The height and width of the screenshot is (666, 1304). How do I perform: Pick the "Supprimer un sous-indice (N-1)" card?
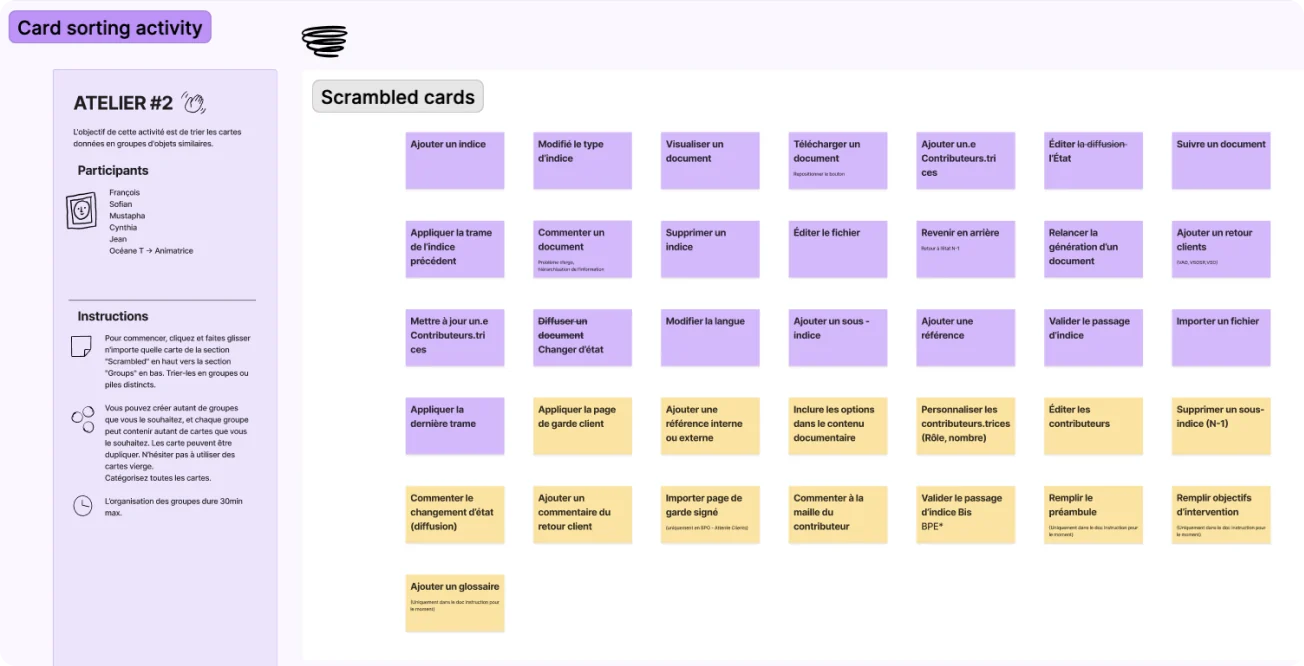click(1221, 426)
